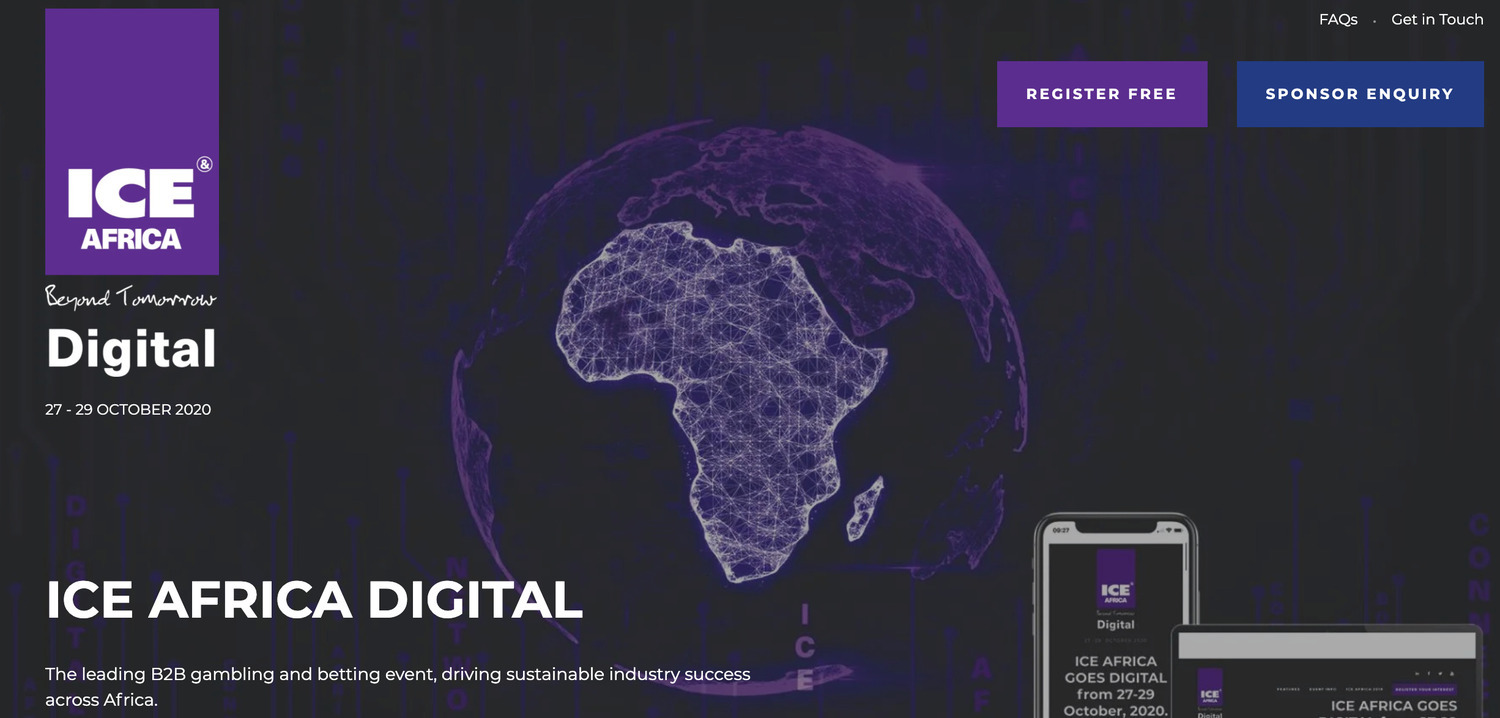Open the Get in Touch link
The height and width of the screenshot is (718, 1500).
(x=1437, y=20)
